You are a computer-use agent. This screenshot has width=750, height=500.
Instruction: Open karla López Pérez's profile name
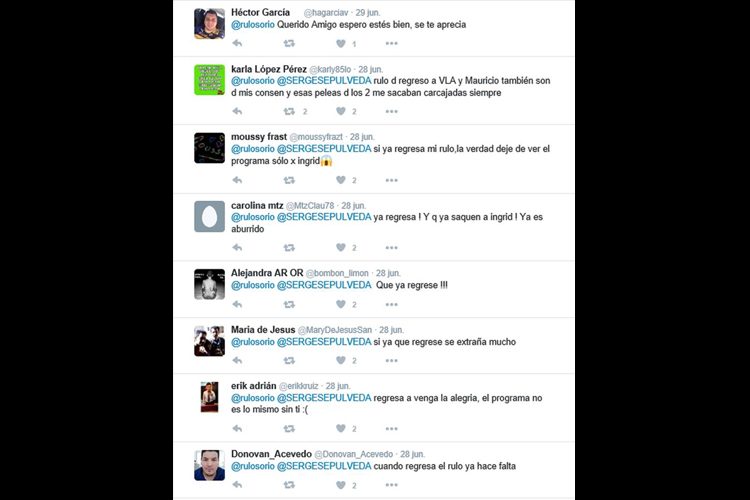(x=269, y=69)
